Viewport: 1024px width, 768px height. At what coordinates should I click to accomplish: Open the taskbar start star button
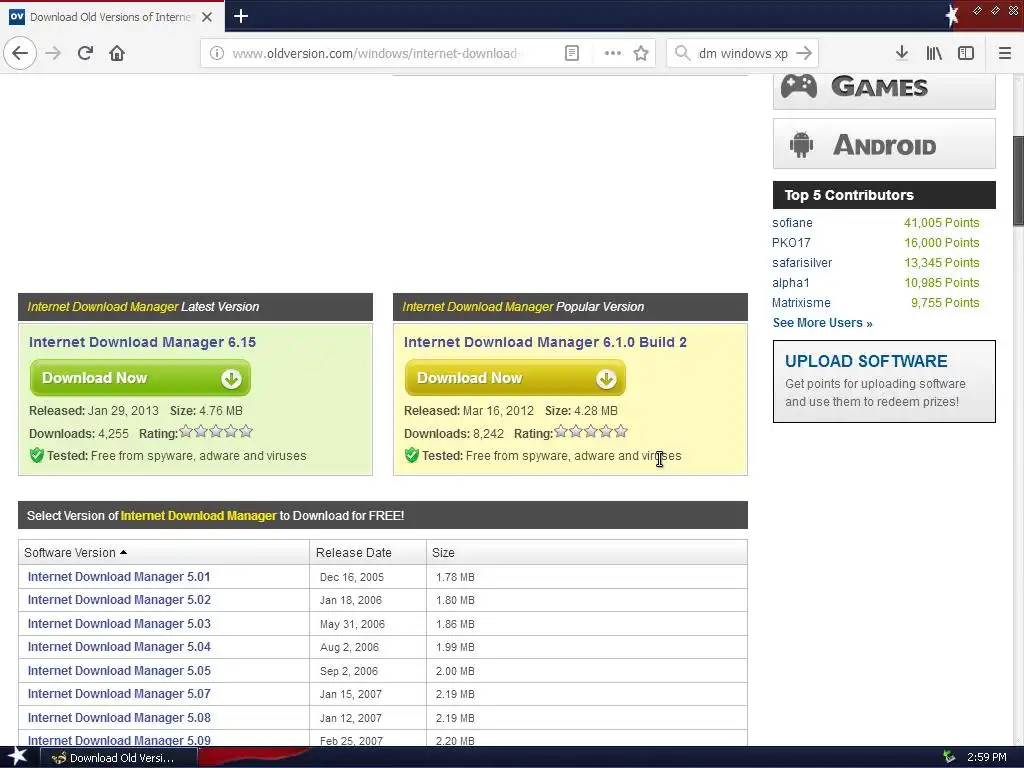[x=17, y=756]
